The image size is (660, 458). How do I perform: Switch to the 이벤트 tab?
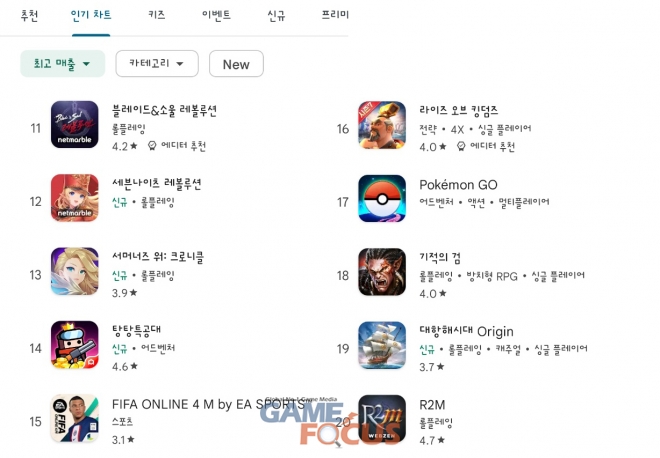point(216,15)
